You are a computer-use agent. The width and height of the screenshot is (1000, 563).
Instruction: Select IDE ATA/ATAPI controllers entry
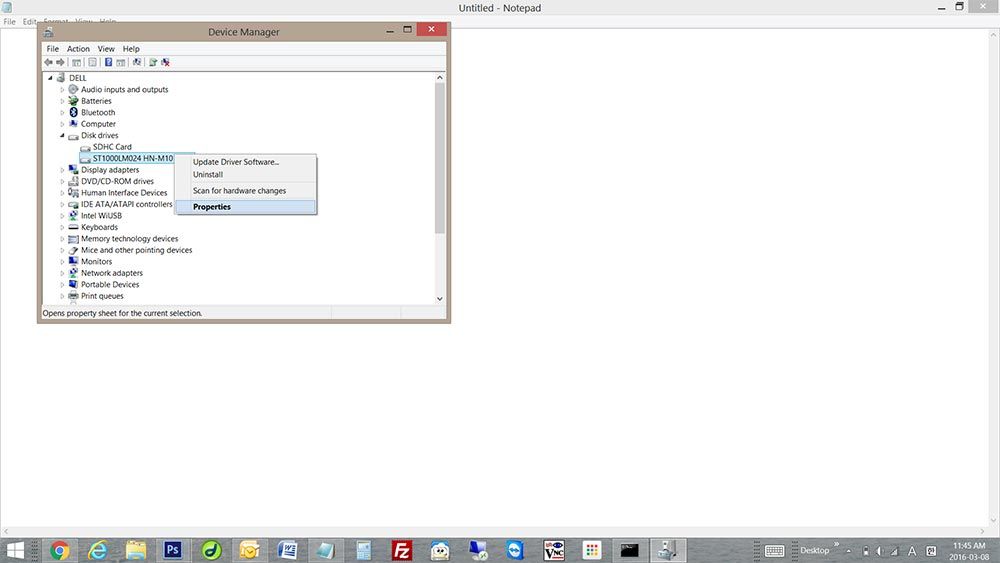tap(126, 204)
